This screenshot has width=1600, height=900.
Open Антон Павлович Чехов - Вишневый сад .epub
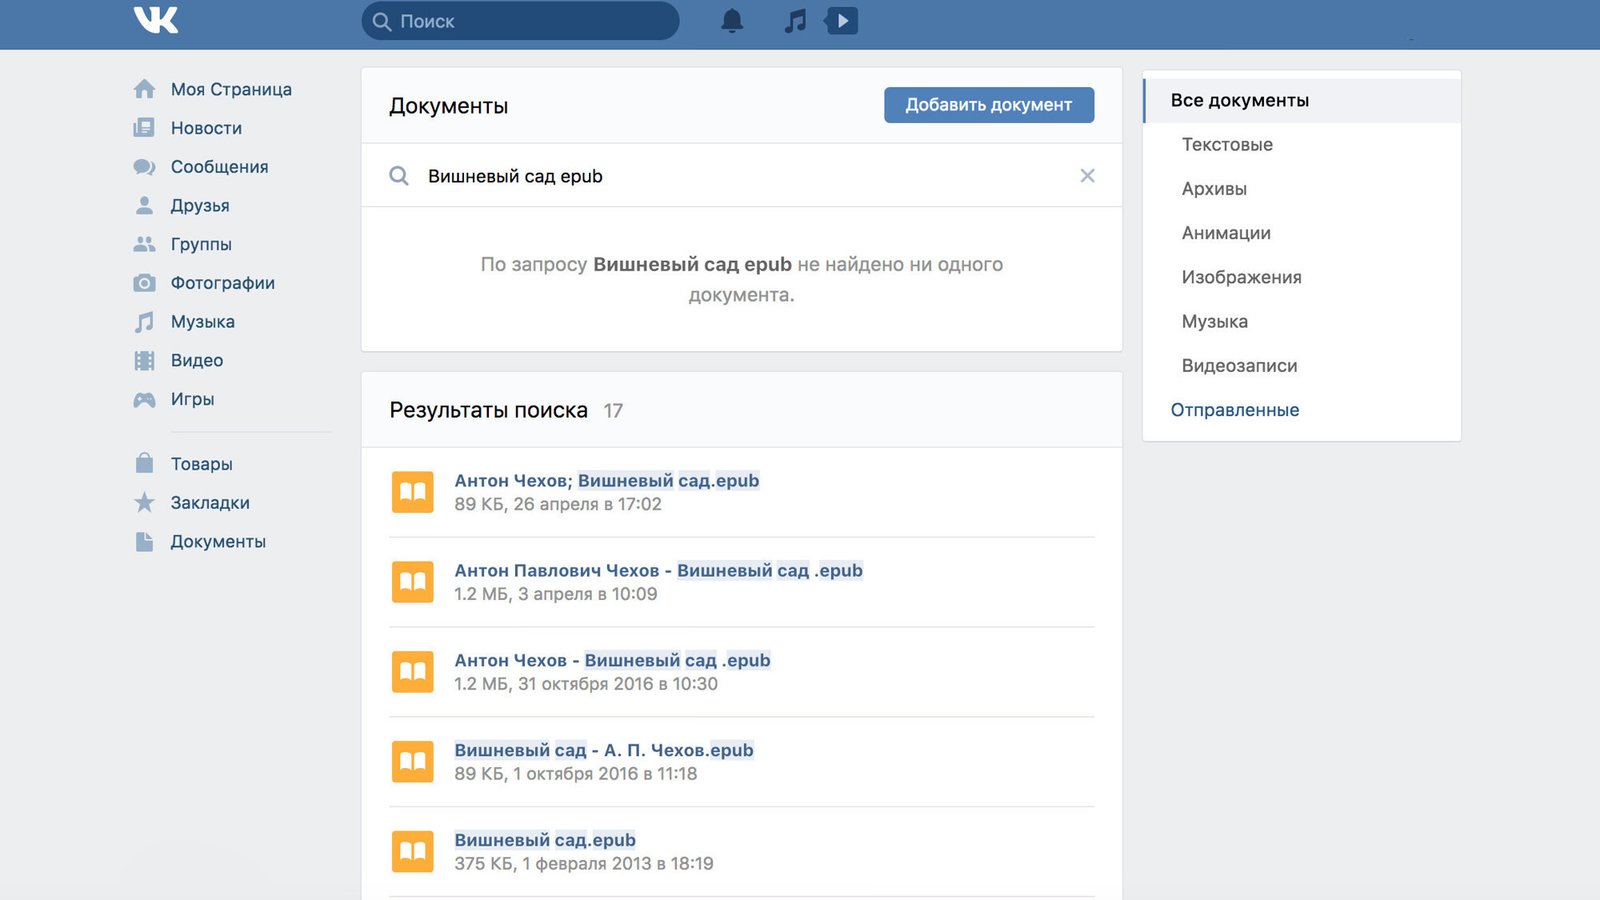658,570
